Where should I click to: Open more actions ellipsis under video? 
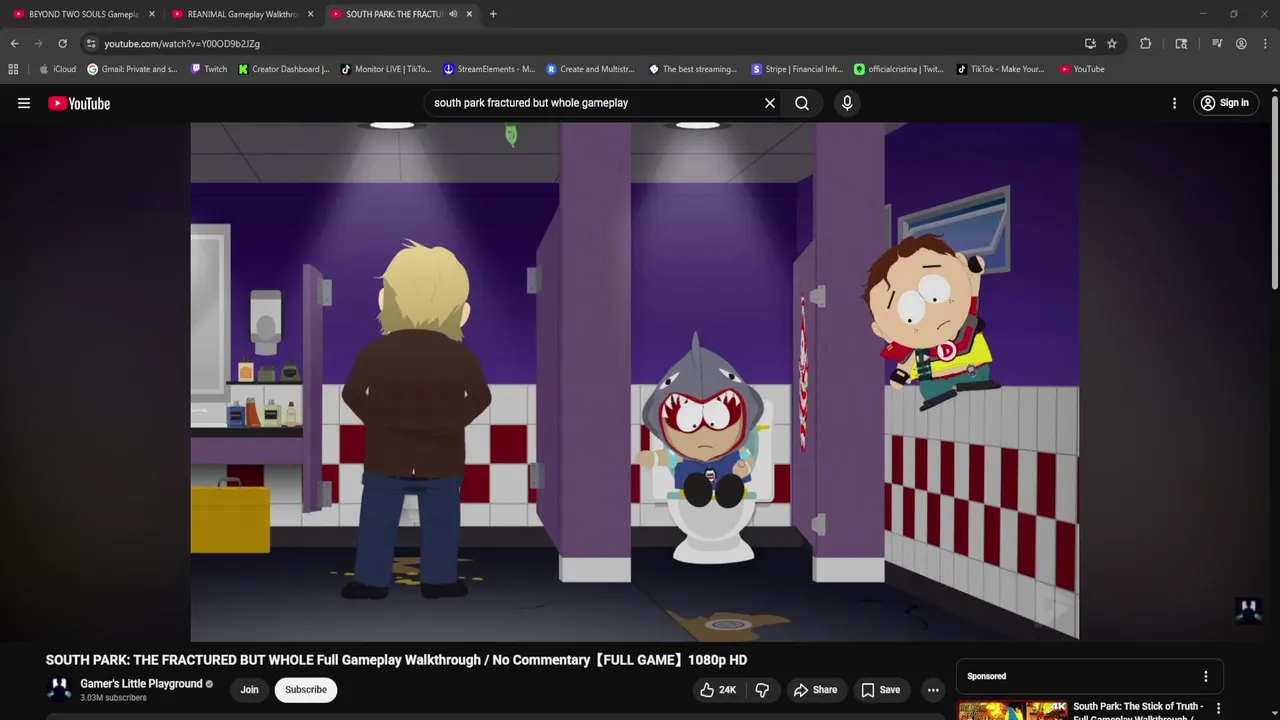933,690
